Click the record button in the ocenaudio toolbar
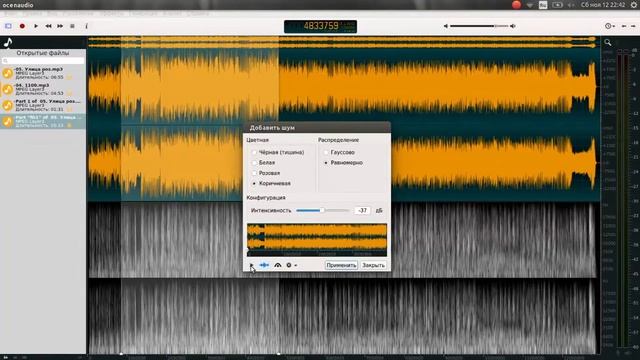Screen dimensions: 640x360 (x=22, y=26)
